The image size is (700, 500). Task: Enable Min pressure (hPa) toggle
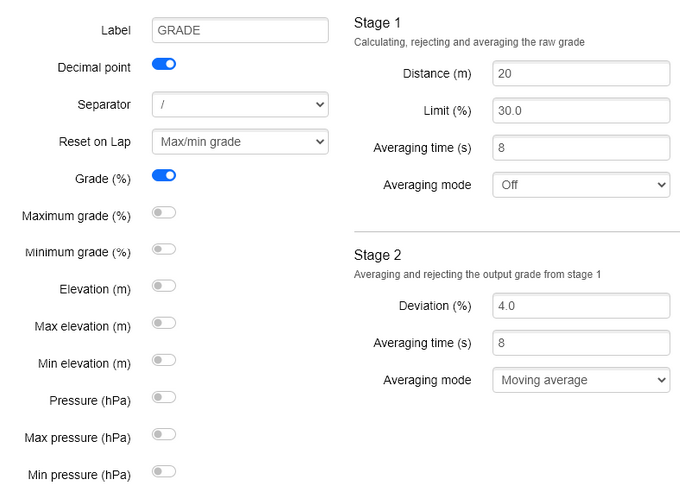[x=164, y=471]
